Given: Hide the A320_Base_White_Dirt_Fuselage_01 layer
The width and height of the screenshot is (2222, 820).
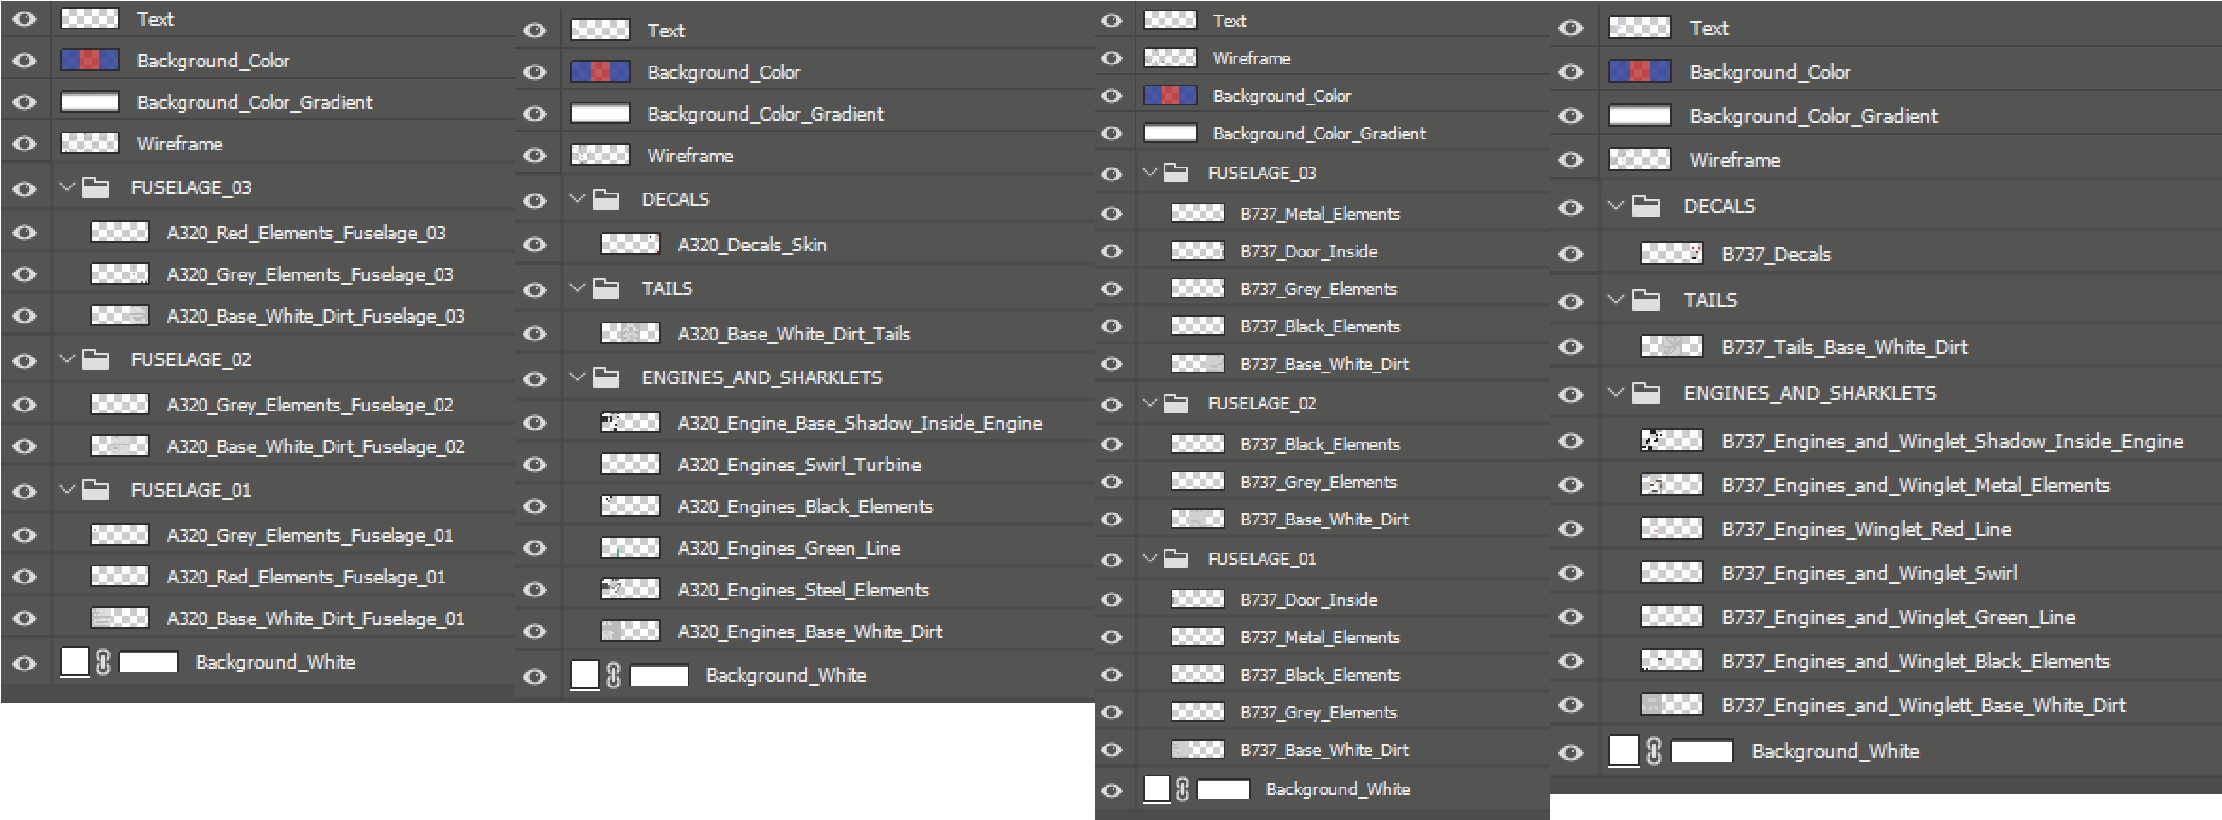Looking at the screenshot, I should [x=24, y=618].
